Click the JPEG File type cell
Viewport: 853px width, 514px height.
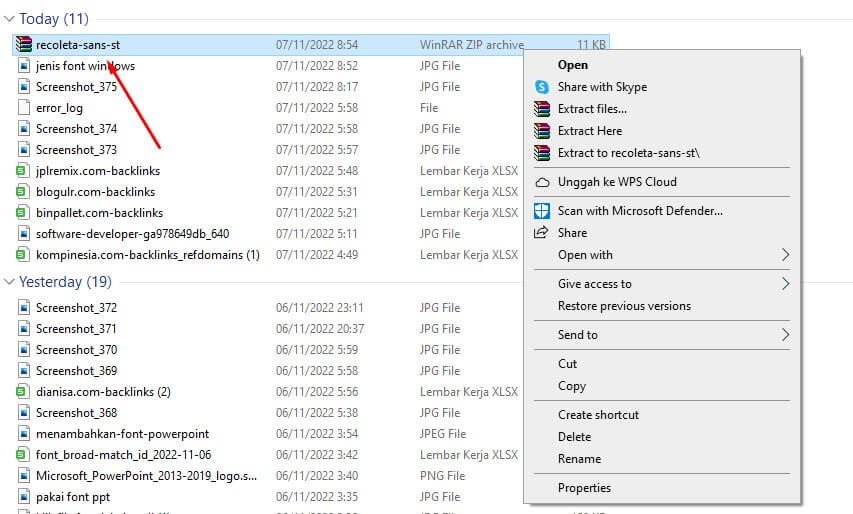click(x=443, y=434)
